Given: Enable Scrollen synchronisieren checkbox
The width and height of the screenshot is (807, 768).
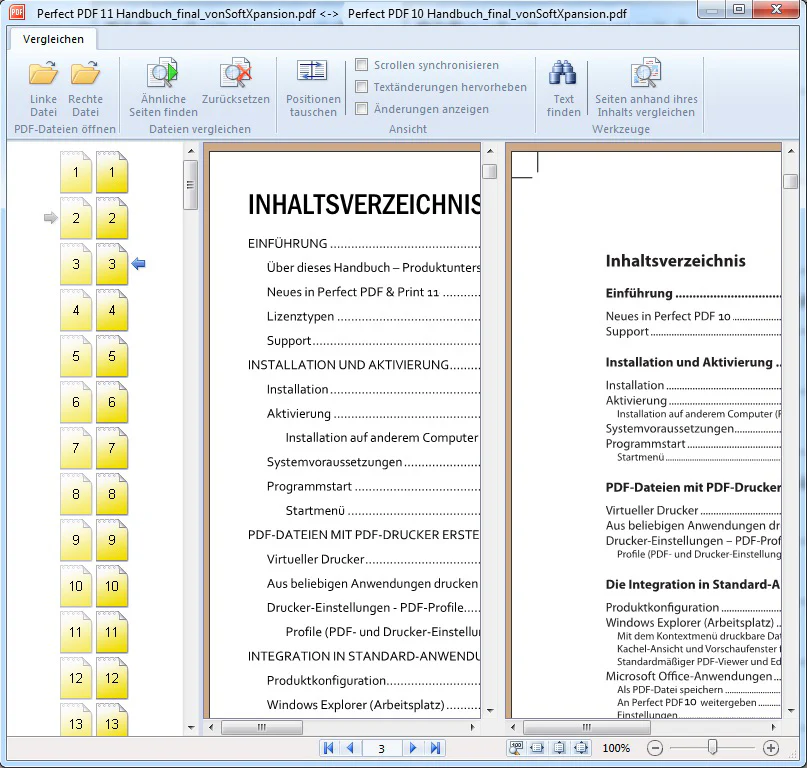Looking at the screenshot, I should coord(362,65).
